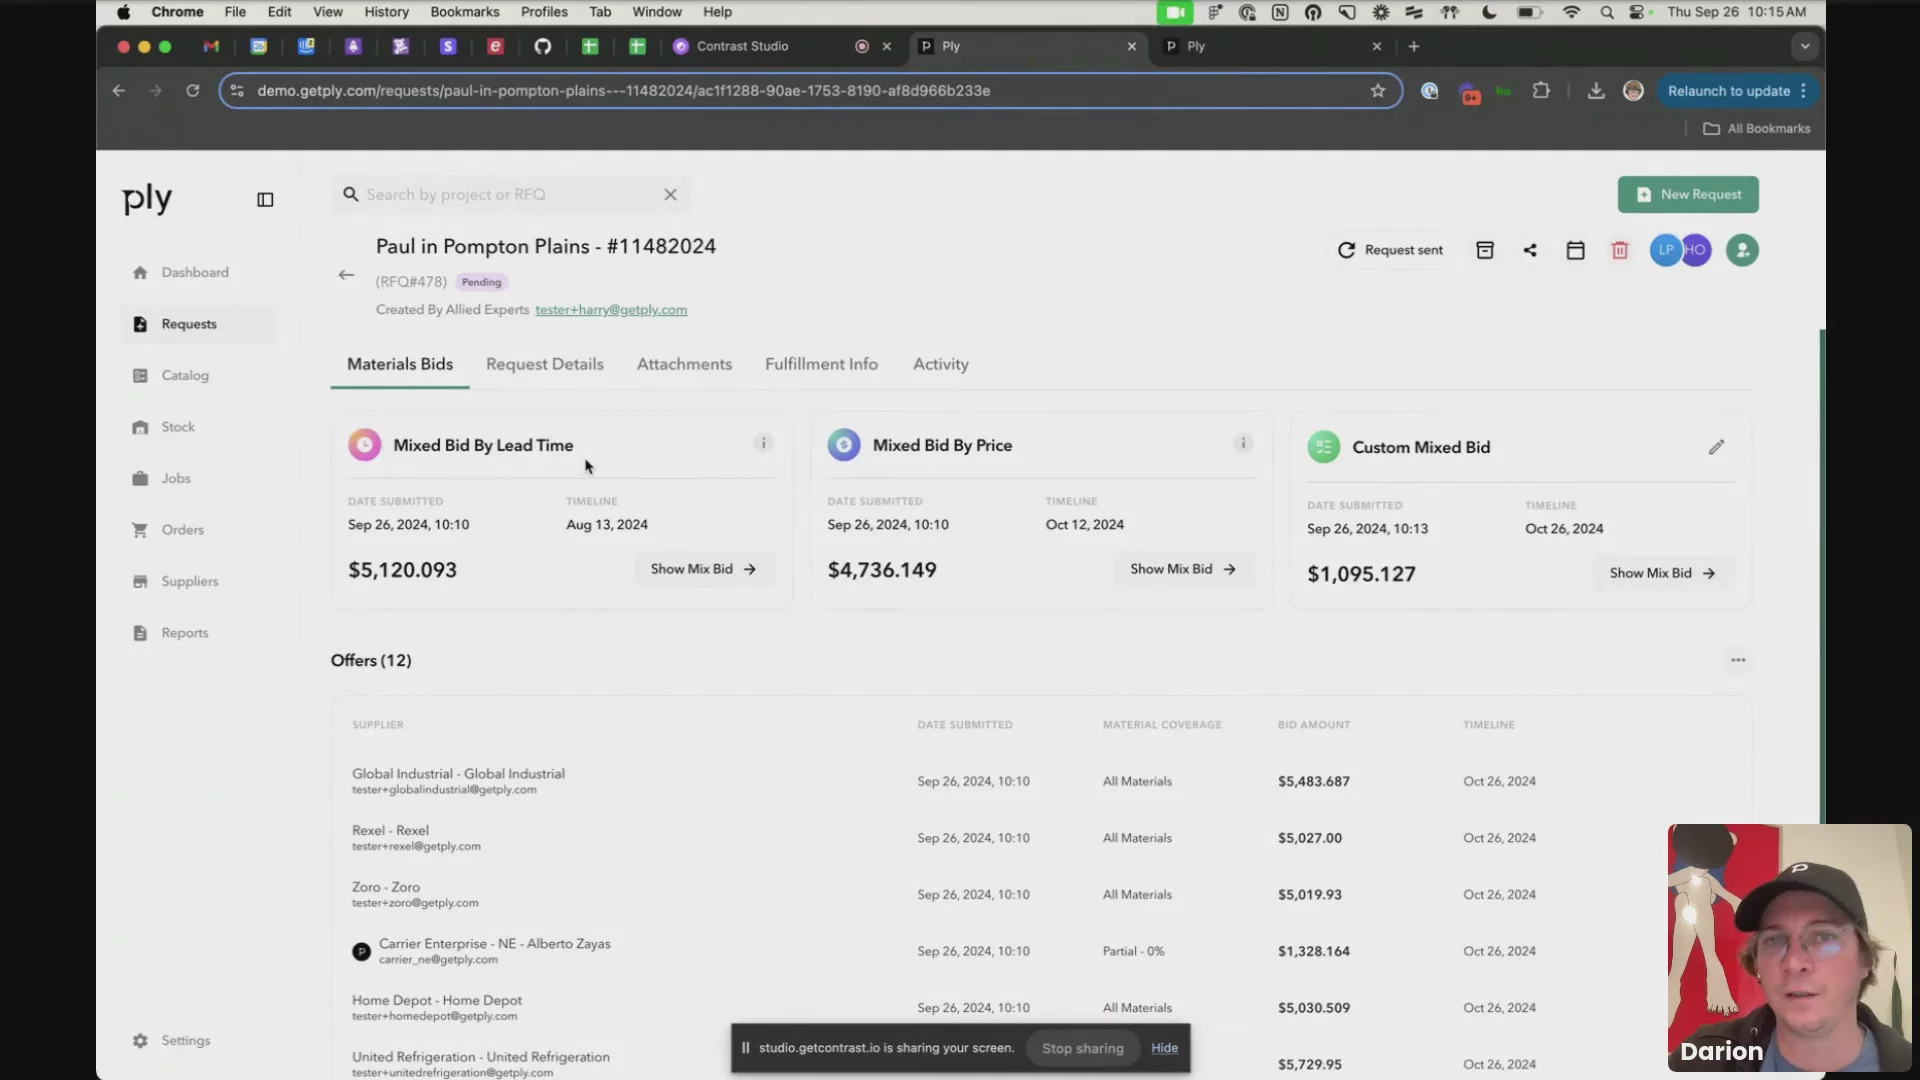Click the green add user avatar
Viewport: 1920px width, 1080px height.
(1742, 250)
